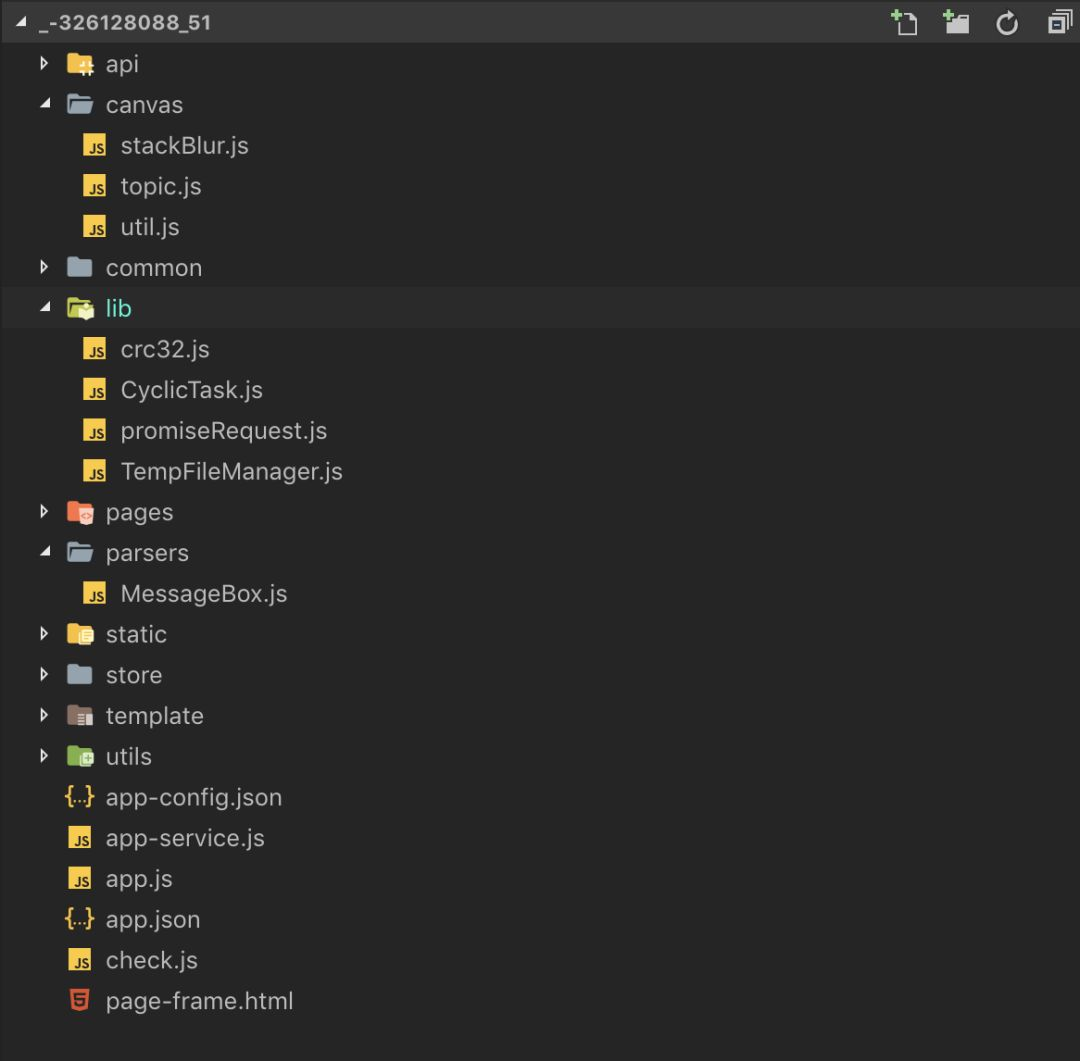Collapse all folders using header icon
The width and height of the screenshot is (1080, 1061).
[1058, 22]
